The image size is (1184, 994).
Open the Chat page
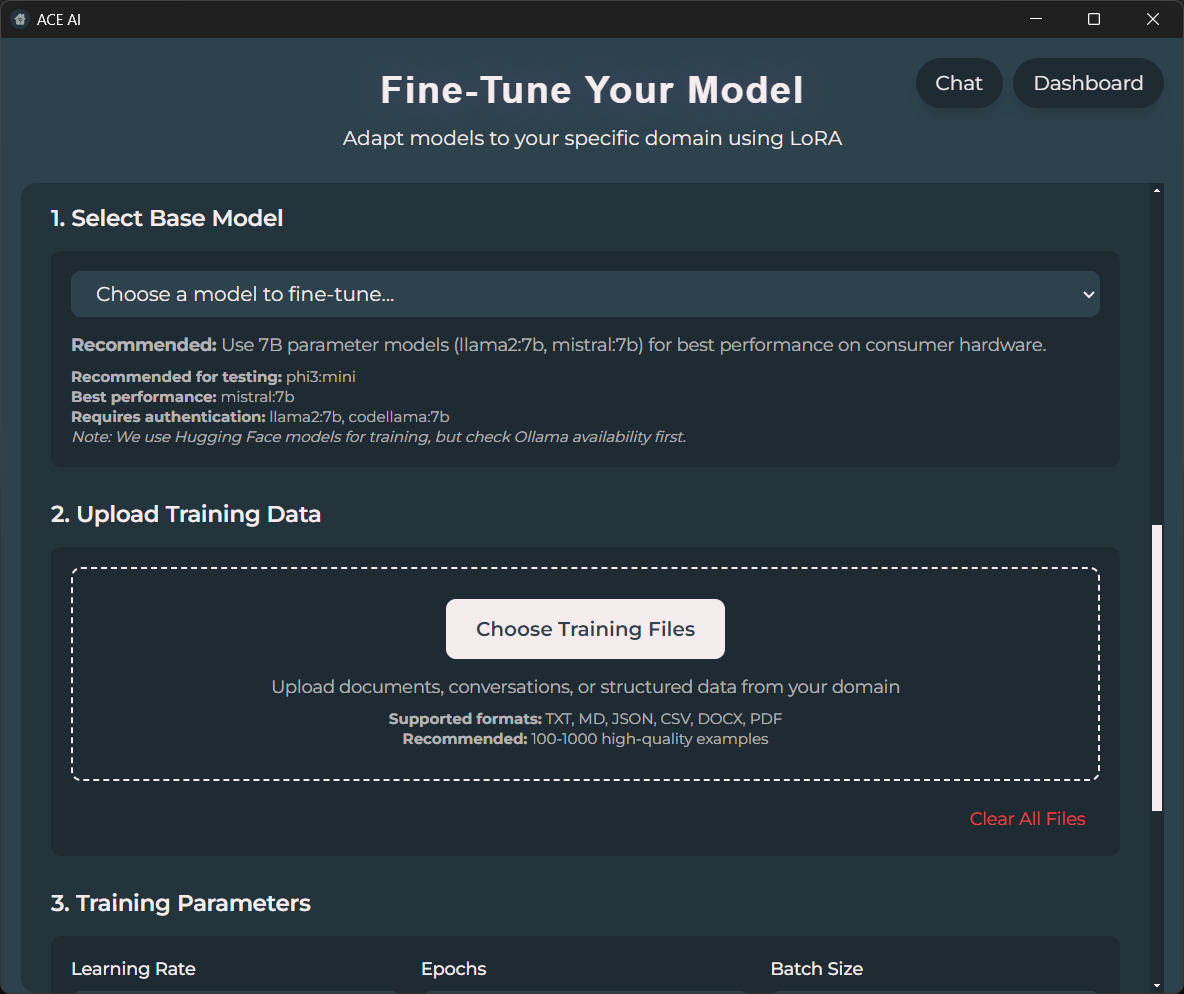958,83
